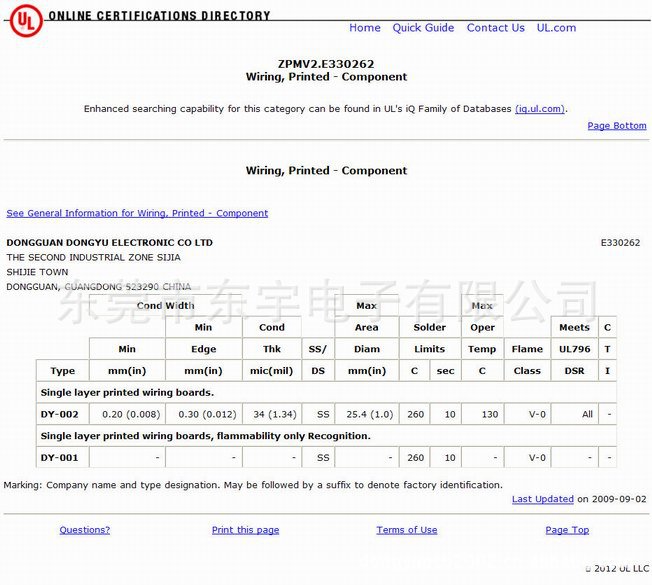The image size is (652, 585).
Task: Select the 10 sec cell in DY-001 row
Action: point(445,457)
